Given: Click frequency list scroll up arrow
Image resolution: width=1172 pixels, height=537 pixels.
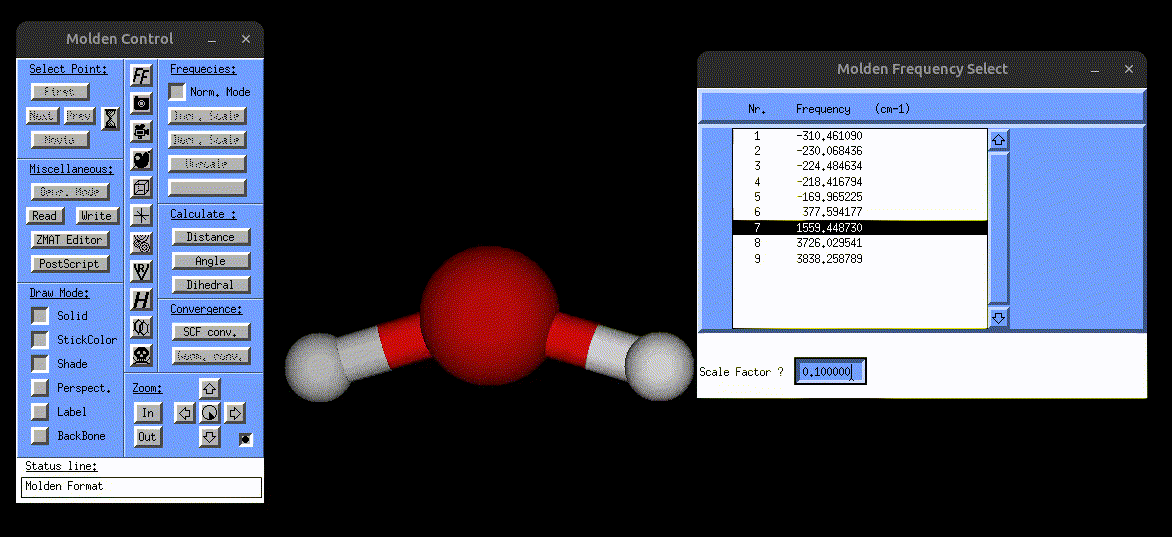Looking at the screenshot, I should pos(998,140).
